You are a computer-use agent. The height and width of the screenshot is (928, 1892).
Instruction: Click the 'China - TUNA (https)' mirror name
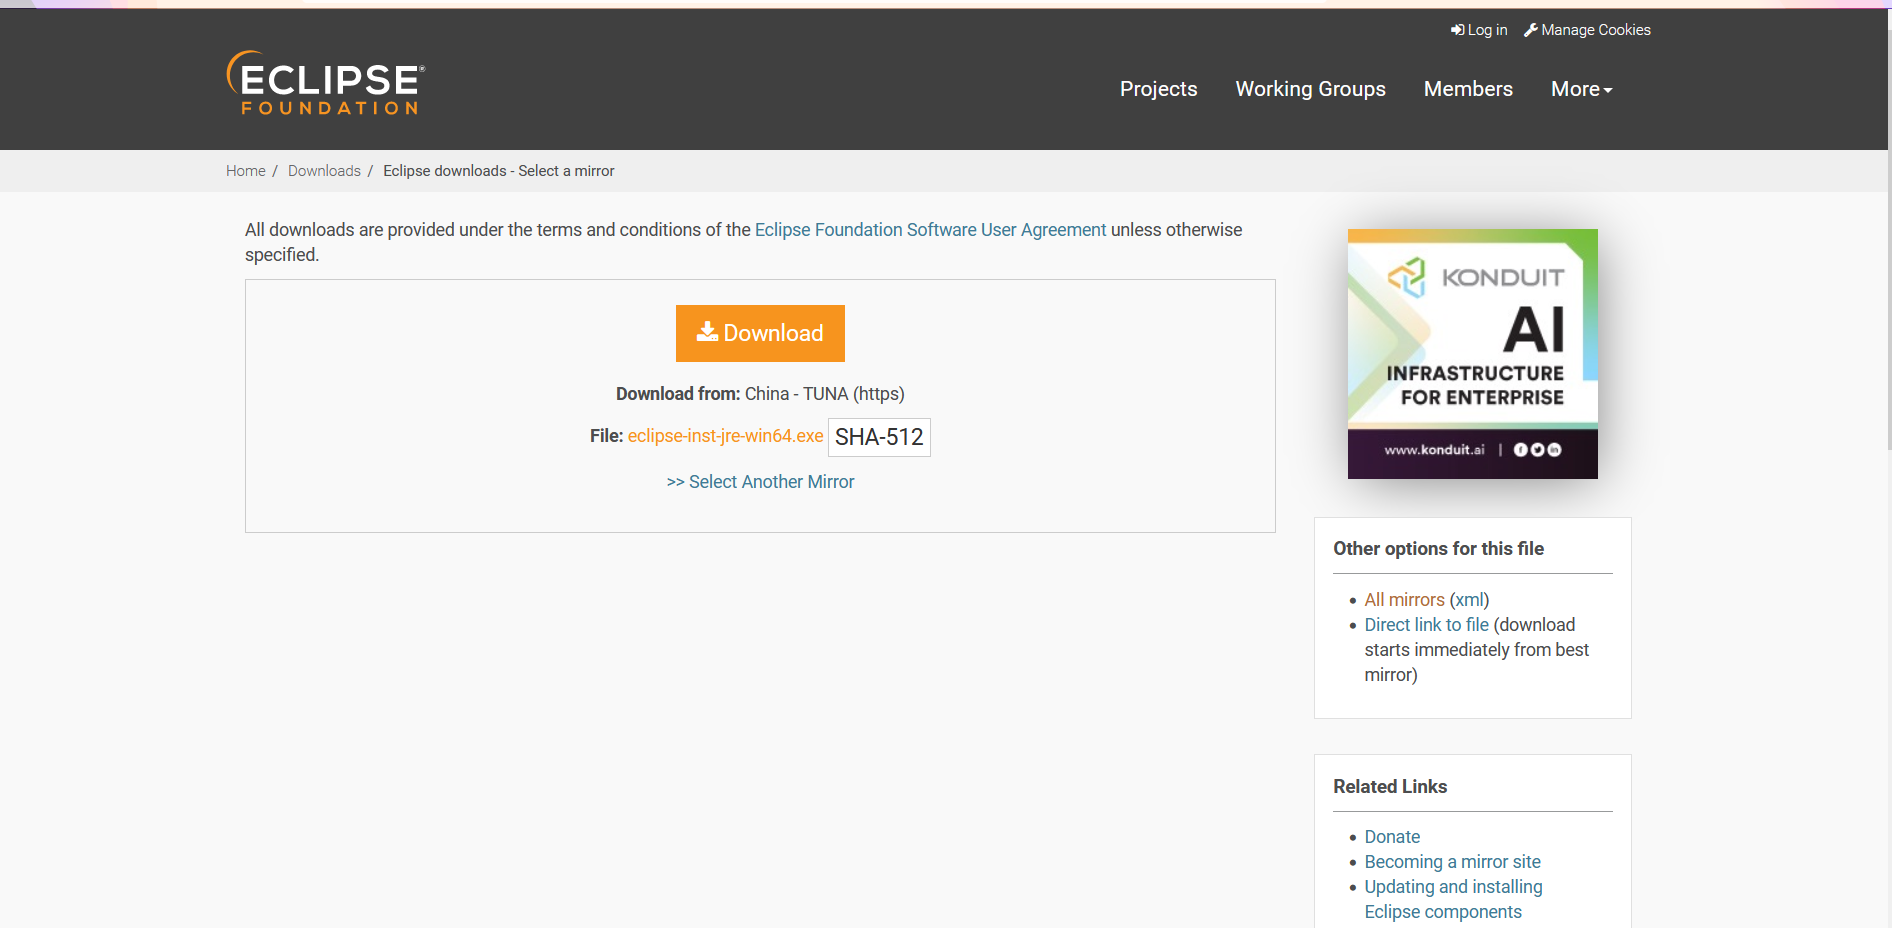(x=824, y=394)
